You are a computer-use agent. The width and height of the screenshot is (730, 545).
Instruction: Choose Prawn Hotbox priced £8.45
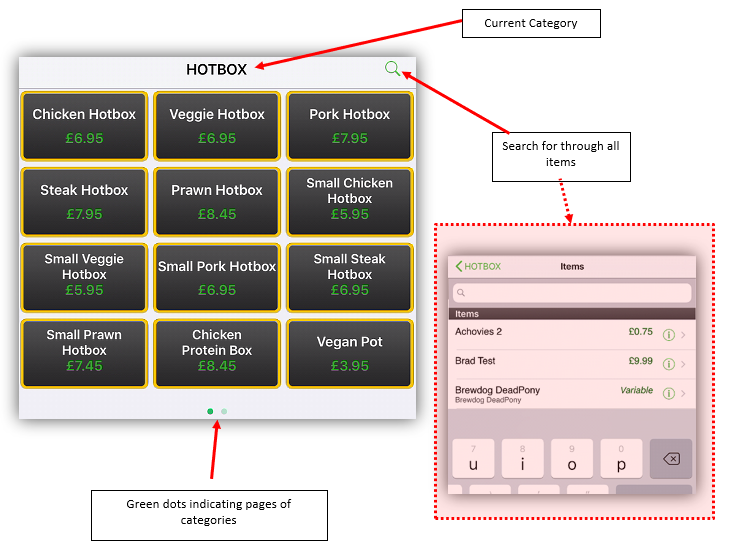click(217, 202)
